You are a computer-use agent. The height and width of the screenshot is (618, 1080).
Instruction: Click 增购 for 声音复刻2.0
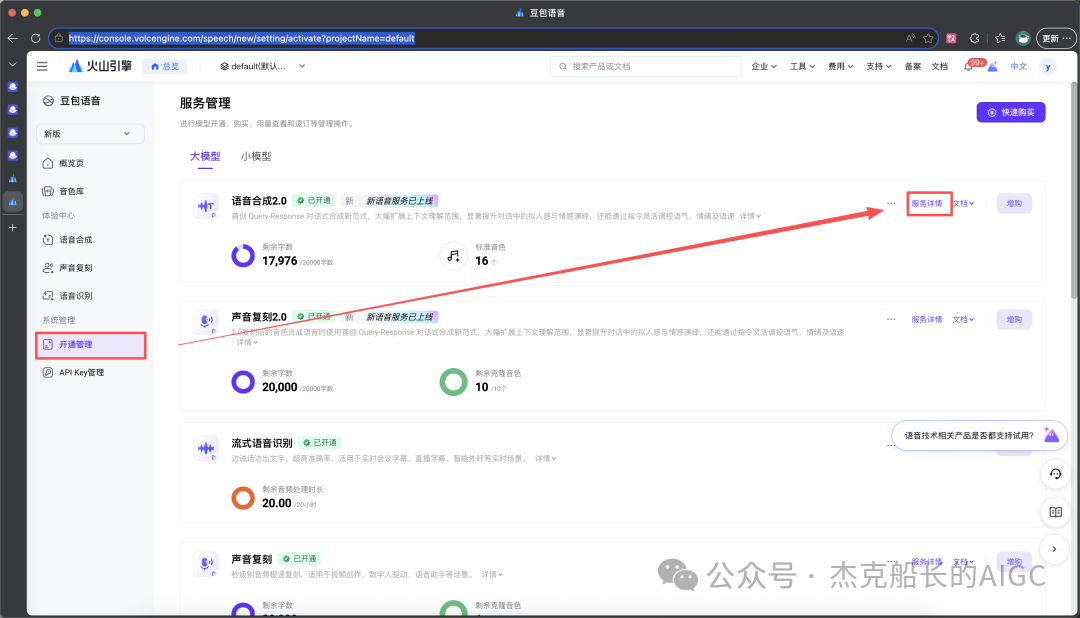(x=1014, y=319)
